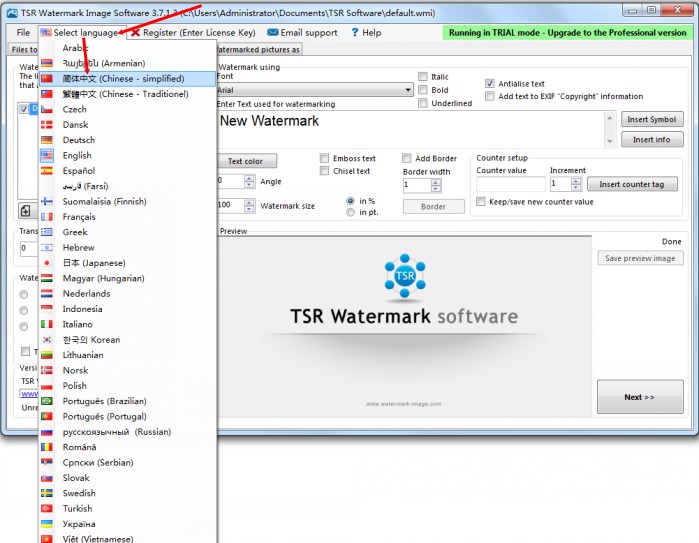
Task: Adjust Border width stepper
Action: (x=436, y=185)
